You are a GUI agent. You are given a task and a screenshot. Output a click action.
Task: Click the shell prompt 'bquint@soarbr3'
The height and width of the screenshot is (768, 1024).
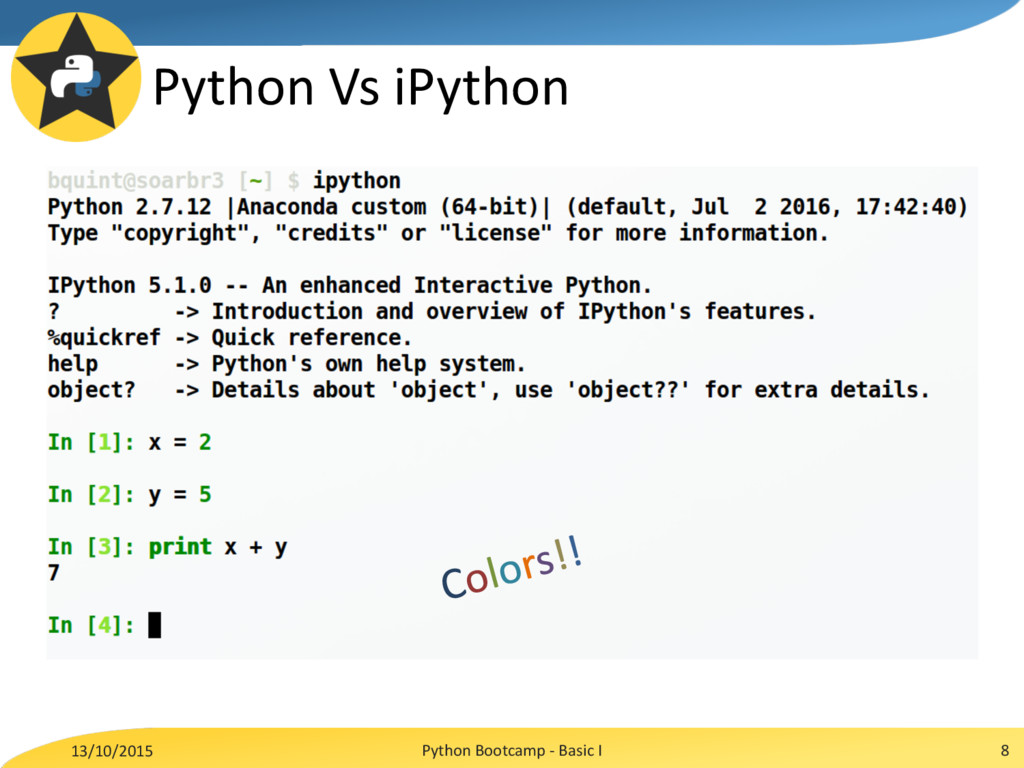pos(136,181)
